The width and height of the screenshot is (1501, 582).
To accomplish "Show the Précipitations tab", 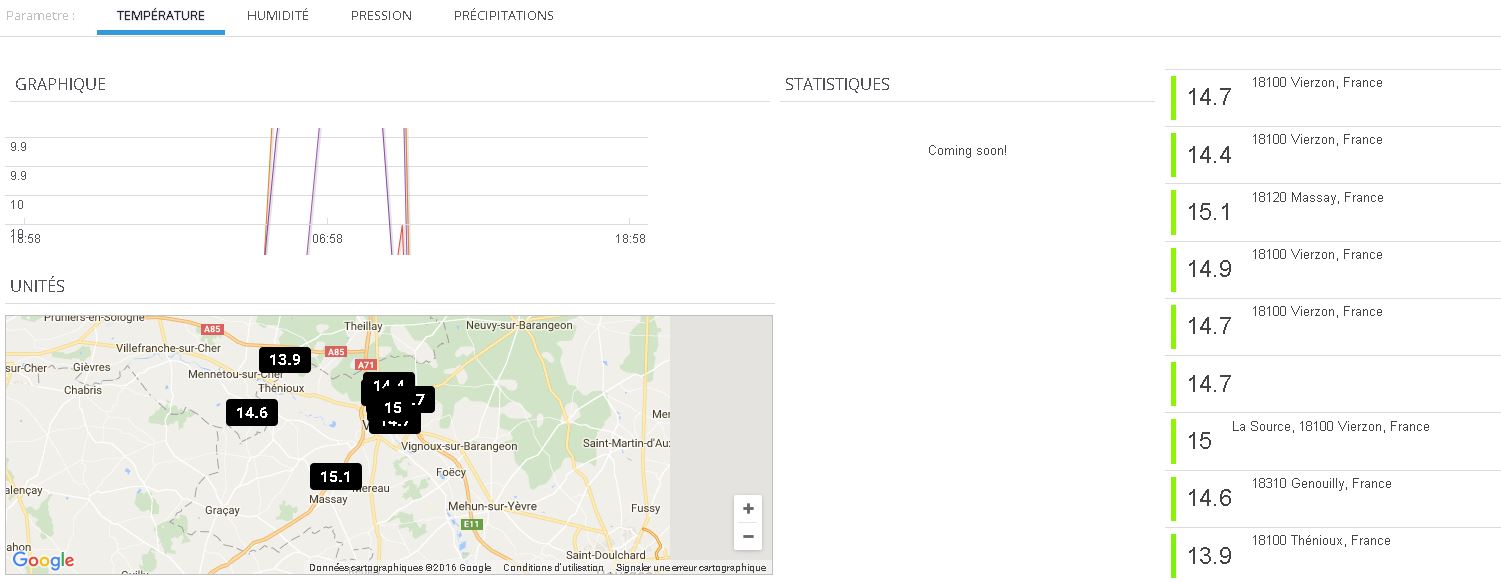I will pyautogui.click(x=503, y=16).
